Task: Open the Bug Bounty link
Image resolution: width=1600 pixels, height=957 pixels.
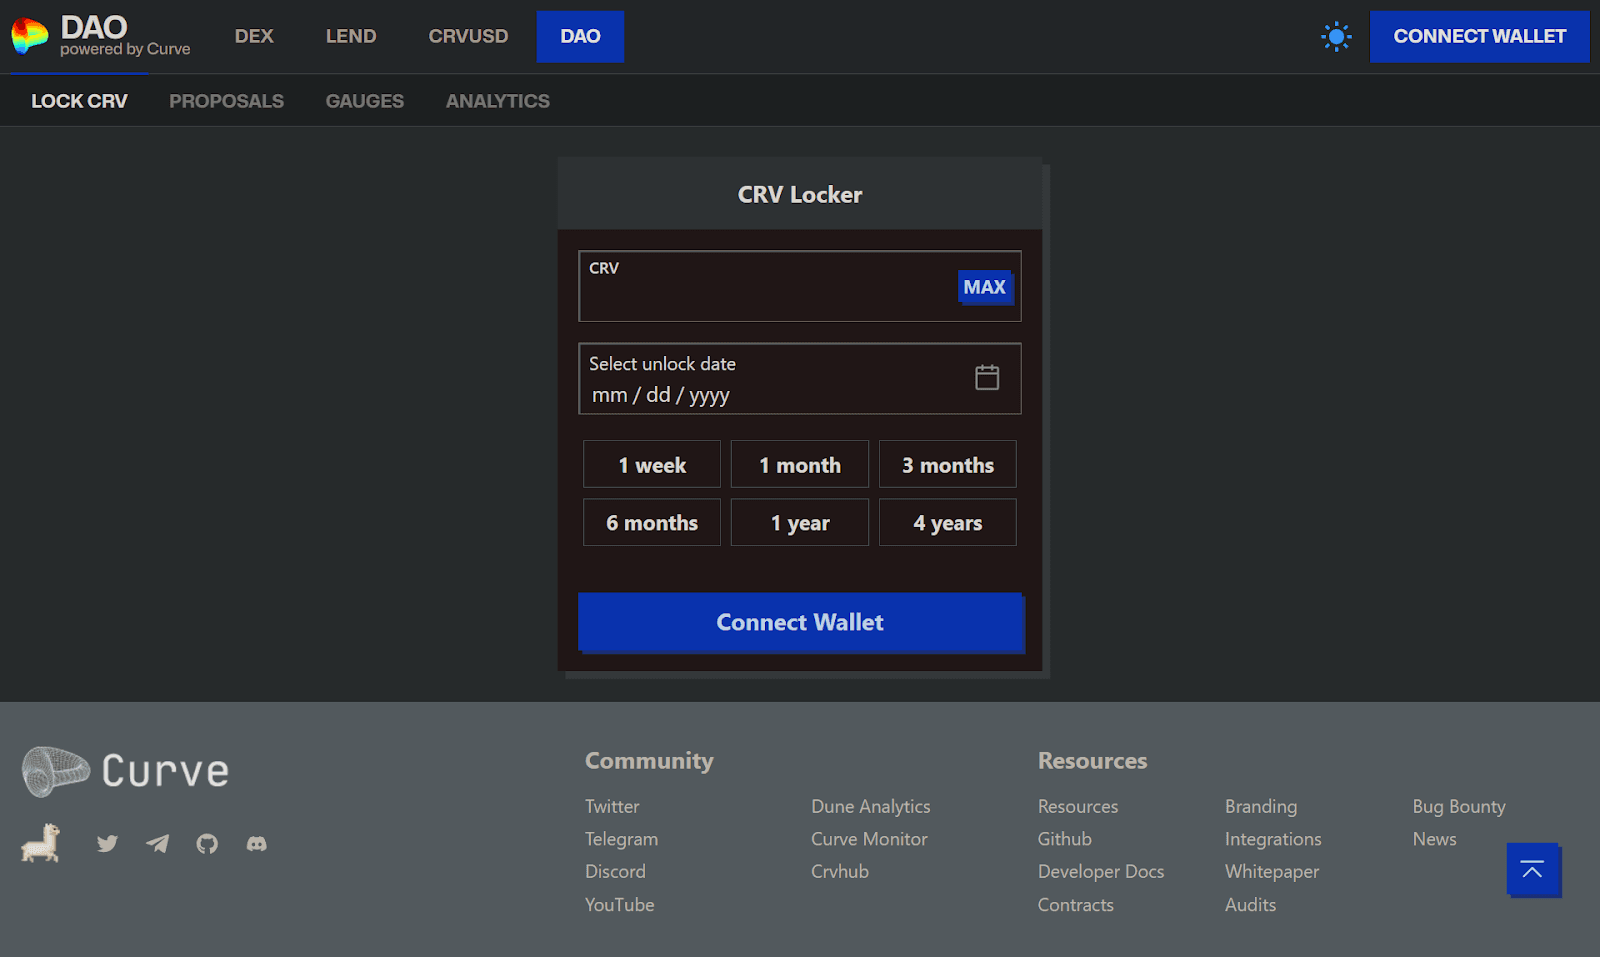Action: pos(1459,806)
